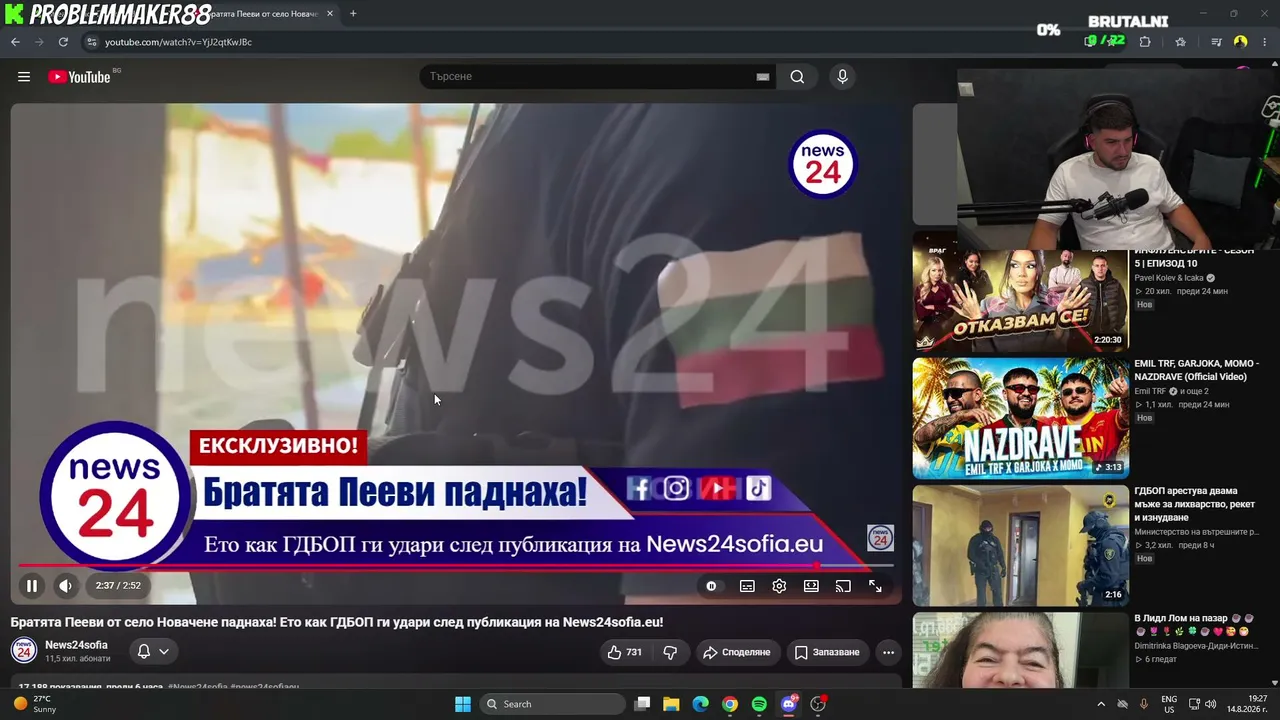Click the News24sofia.eu in-video end card icon

[x=880, y=537]
